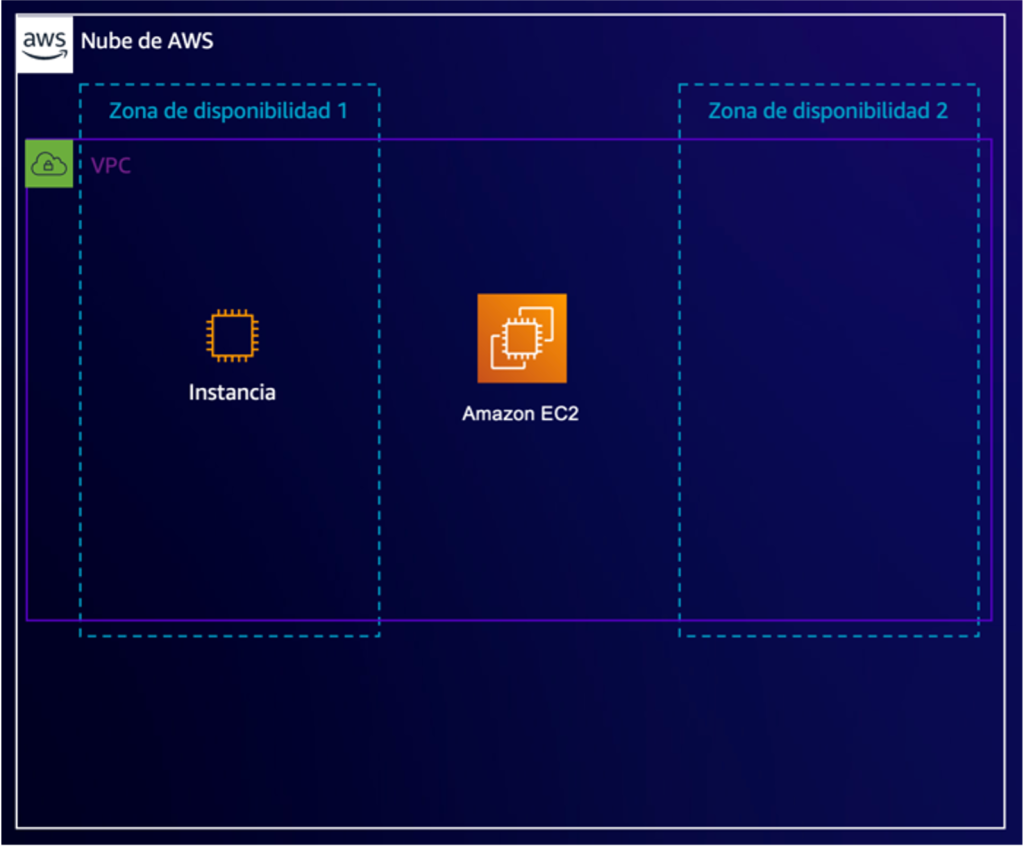The height and width of the screenshot is (848, 1024).
Task: Click the orange Instancia chip icon
Action: point(232,335)
